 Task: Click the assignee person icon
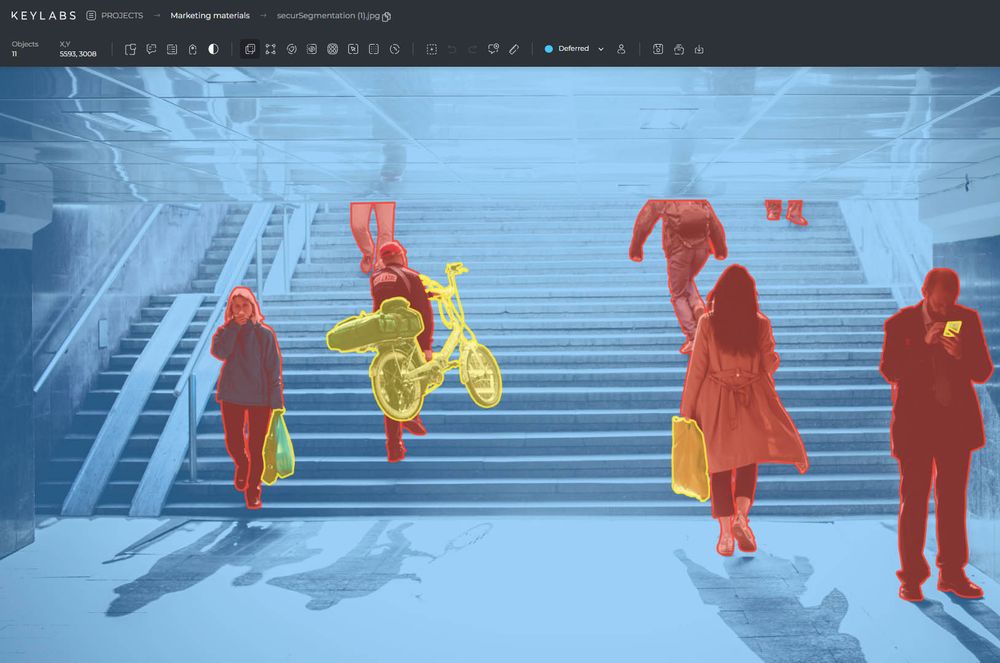[621, 48]
